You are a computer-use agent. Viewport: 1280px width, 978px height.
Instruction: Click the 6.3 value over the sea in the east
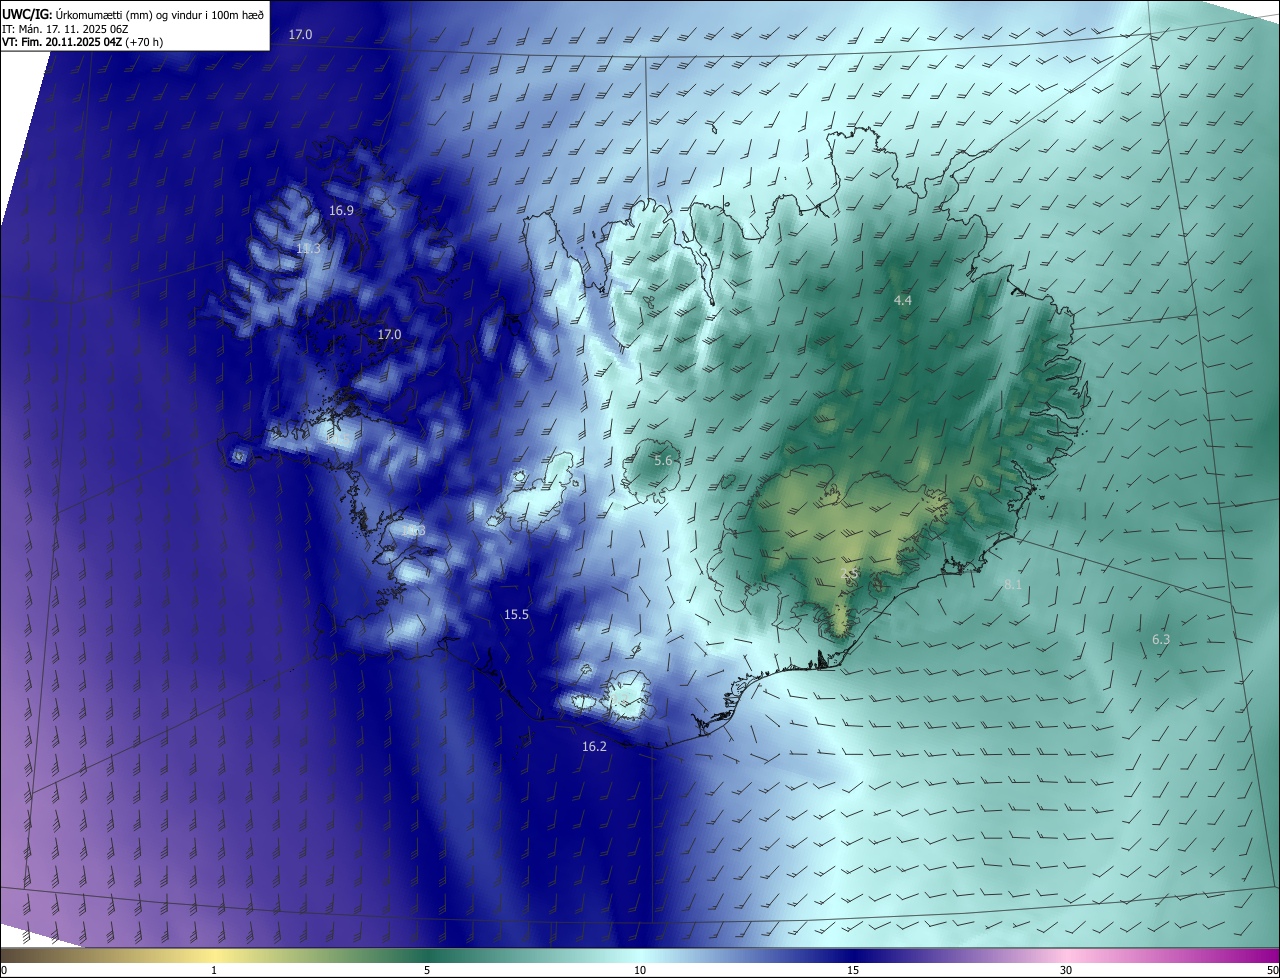[1161, 639]
